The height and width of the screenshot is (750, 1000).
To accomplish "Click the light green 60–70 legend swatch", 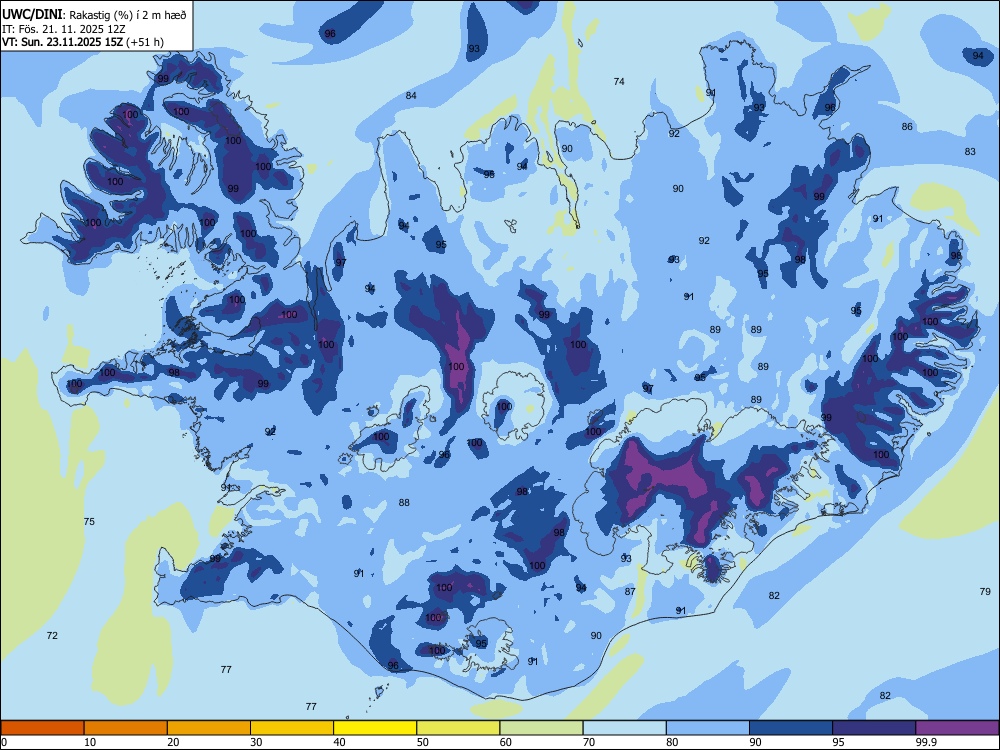I will click(541, 728).
